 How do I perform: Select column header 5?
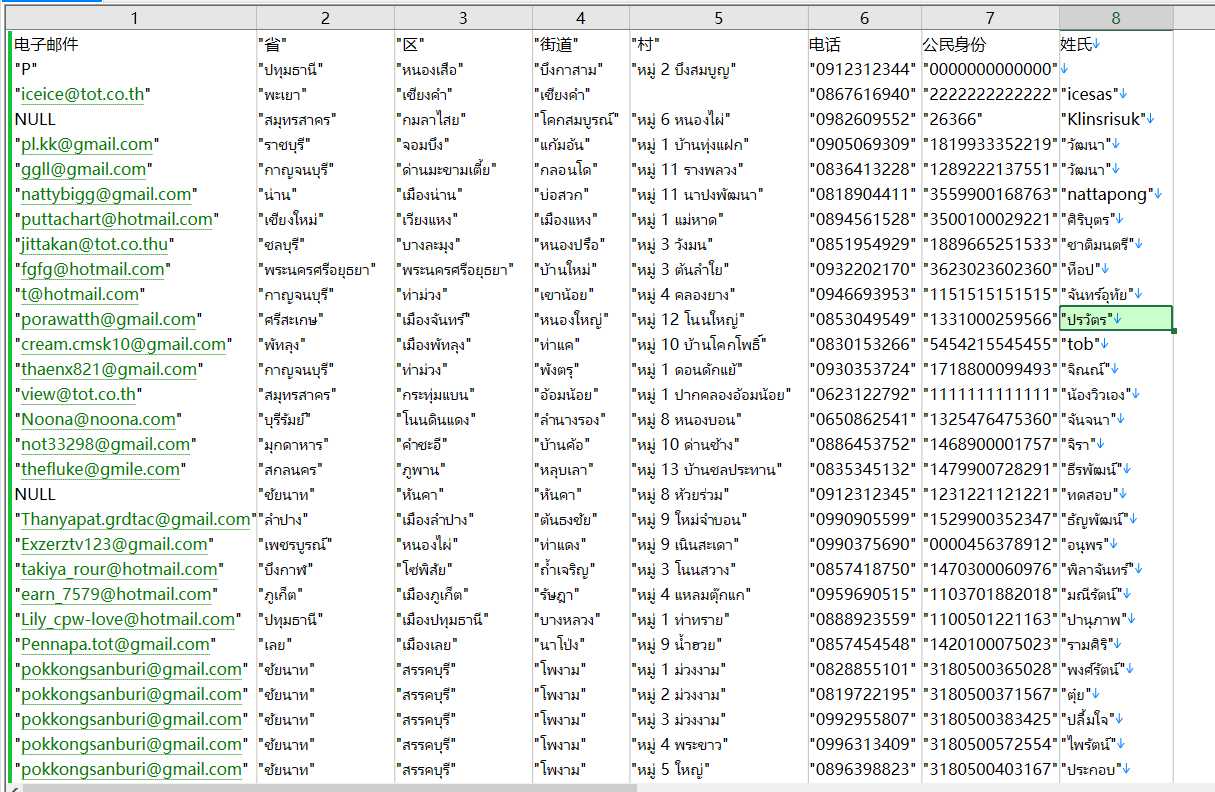click(x=718, y=18)
